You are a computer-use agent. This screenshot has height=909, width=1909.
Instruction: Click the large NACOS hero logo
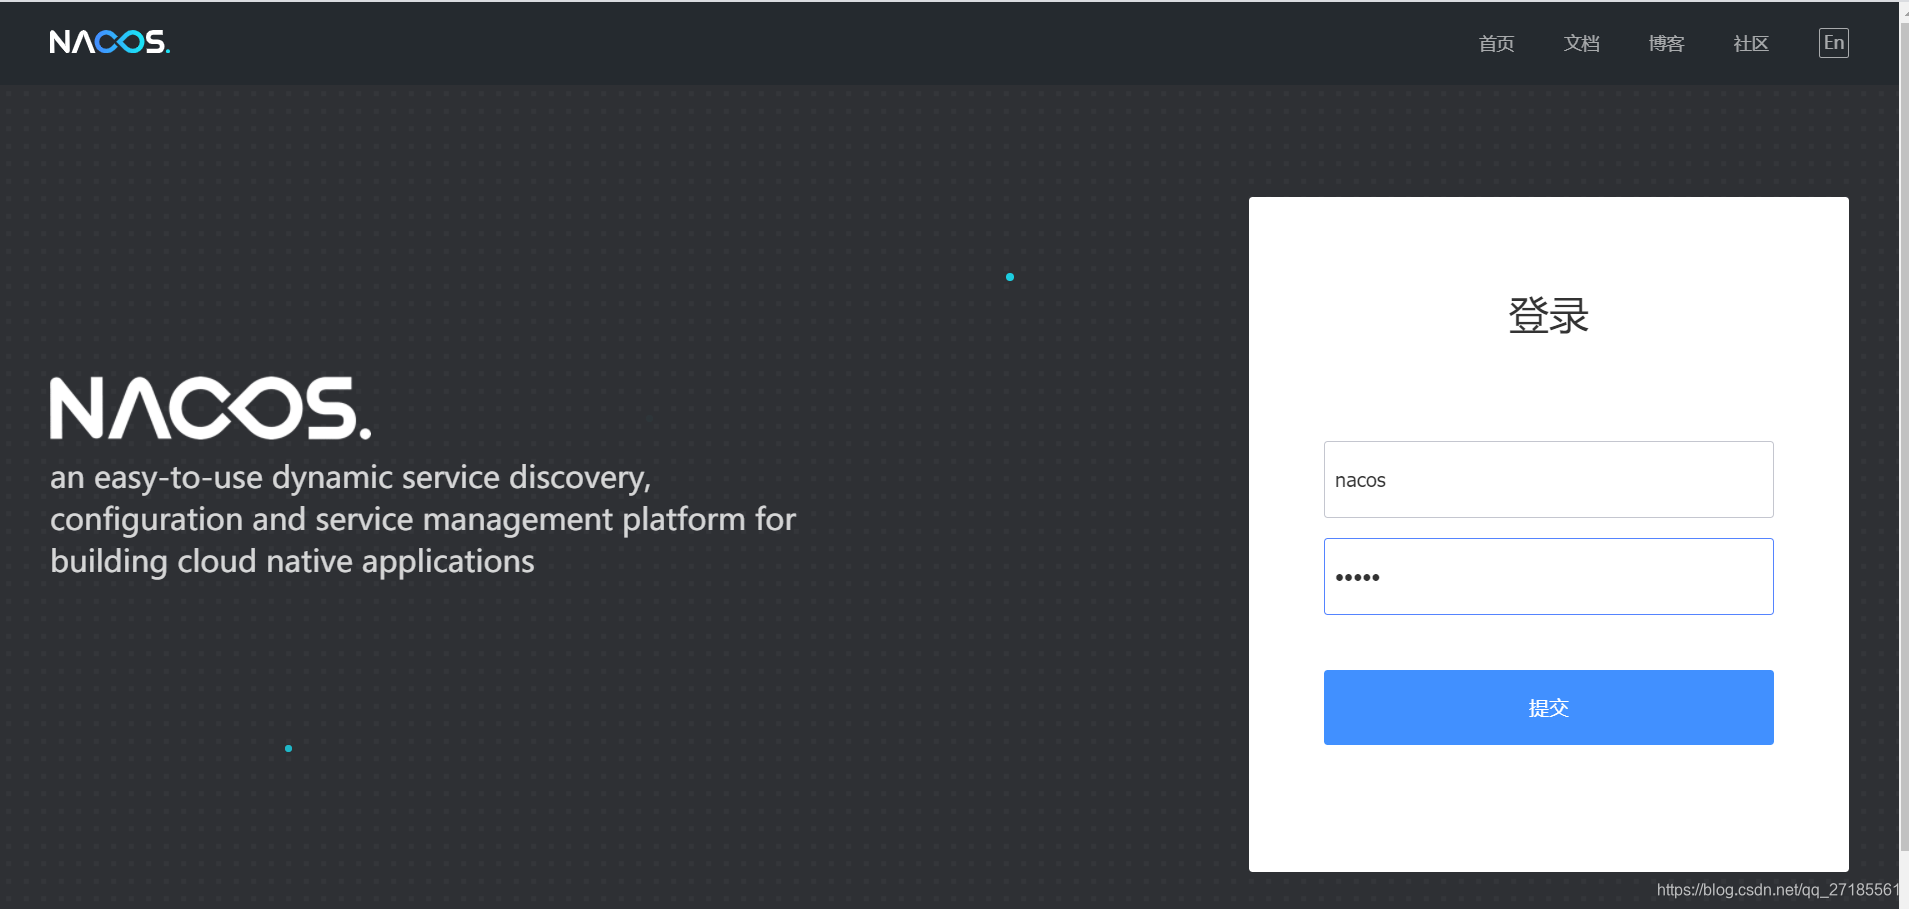point(211,408)
